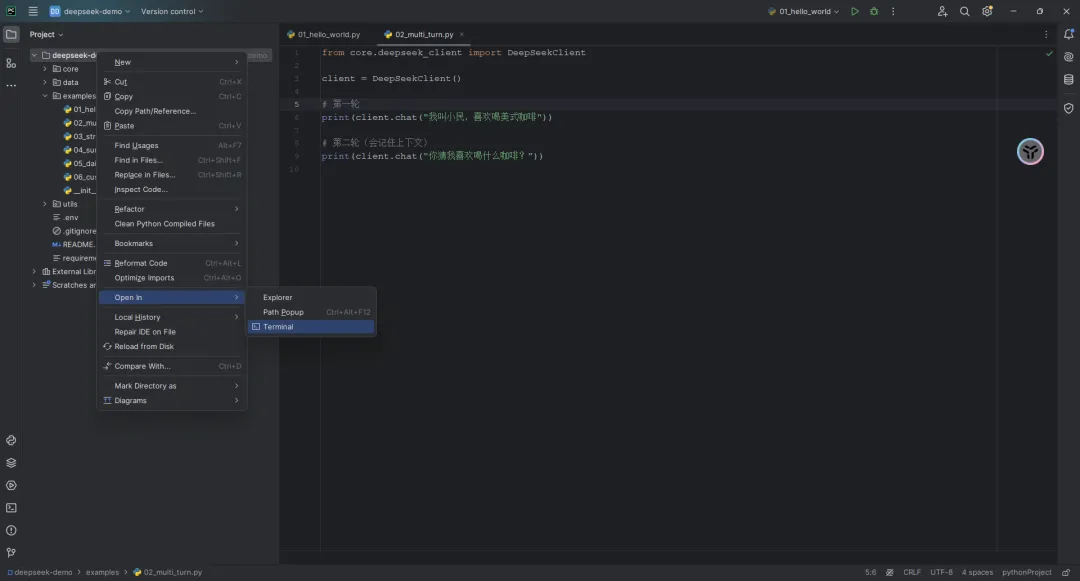Image resolution: width=1080 pixels, height=581 pixels.
Task: Click the pencil icon in the status bar
Action: 890,573
